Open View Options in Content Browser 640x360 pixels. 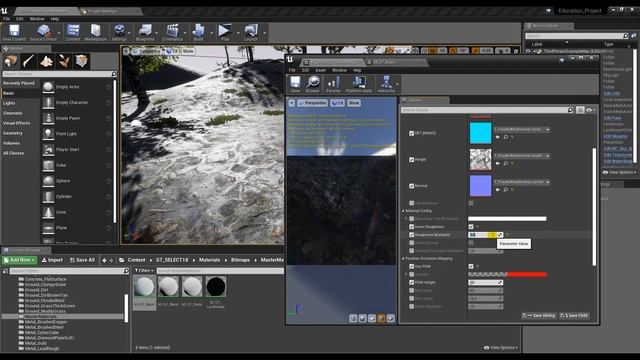tap(501, 348)
